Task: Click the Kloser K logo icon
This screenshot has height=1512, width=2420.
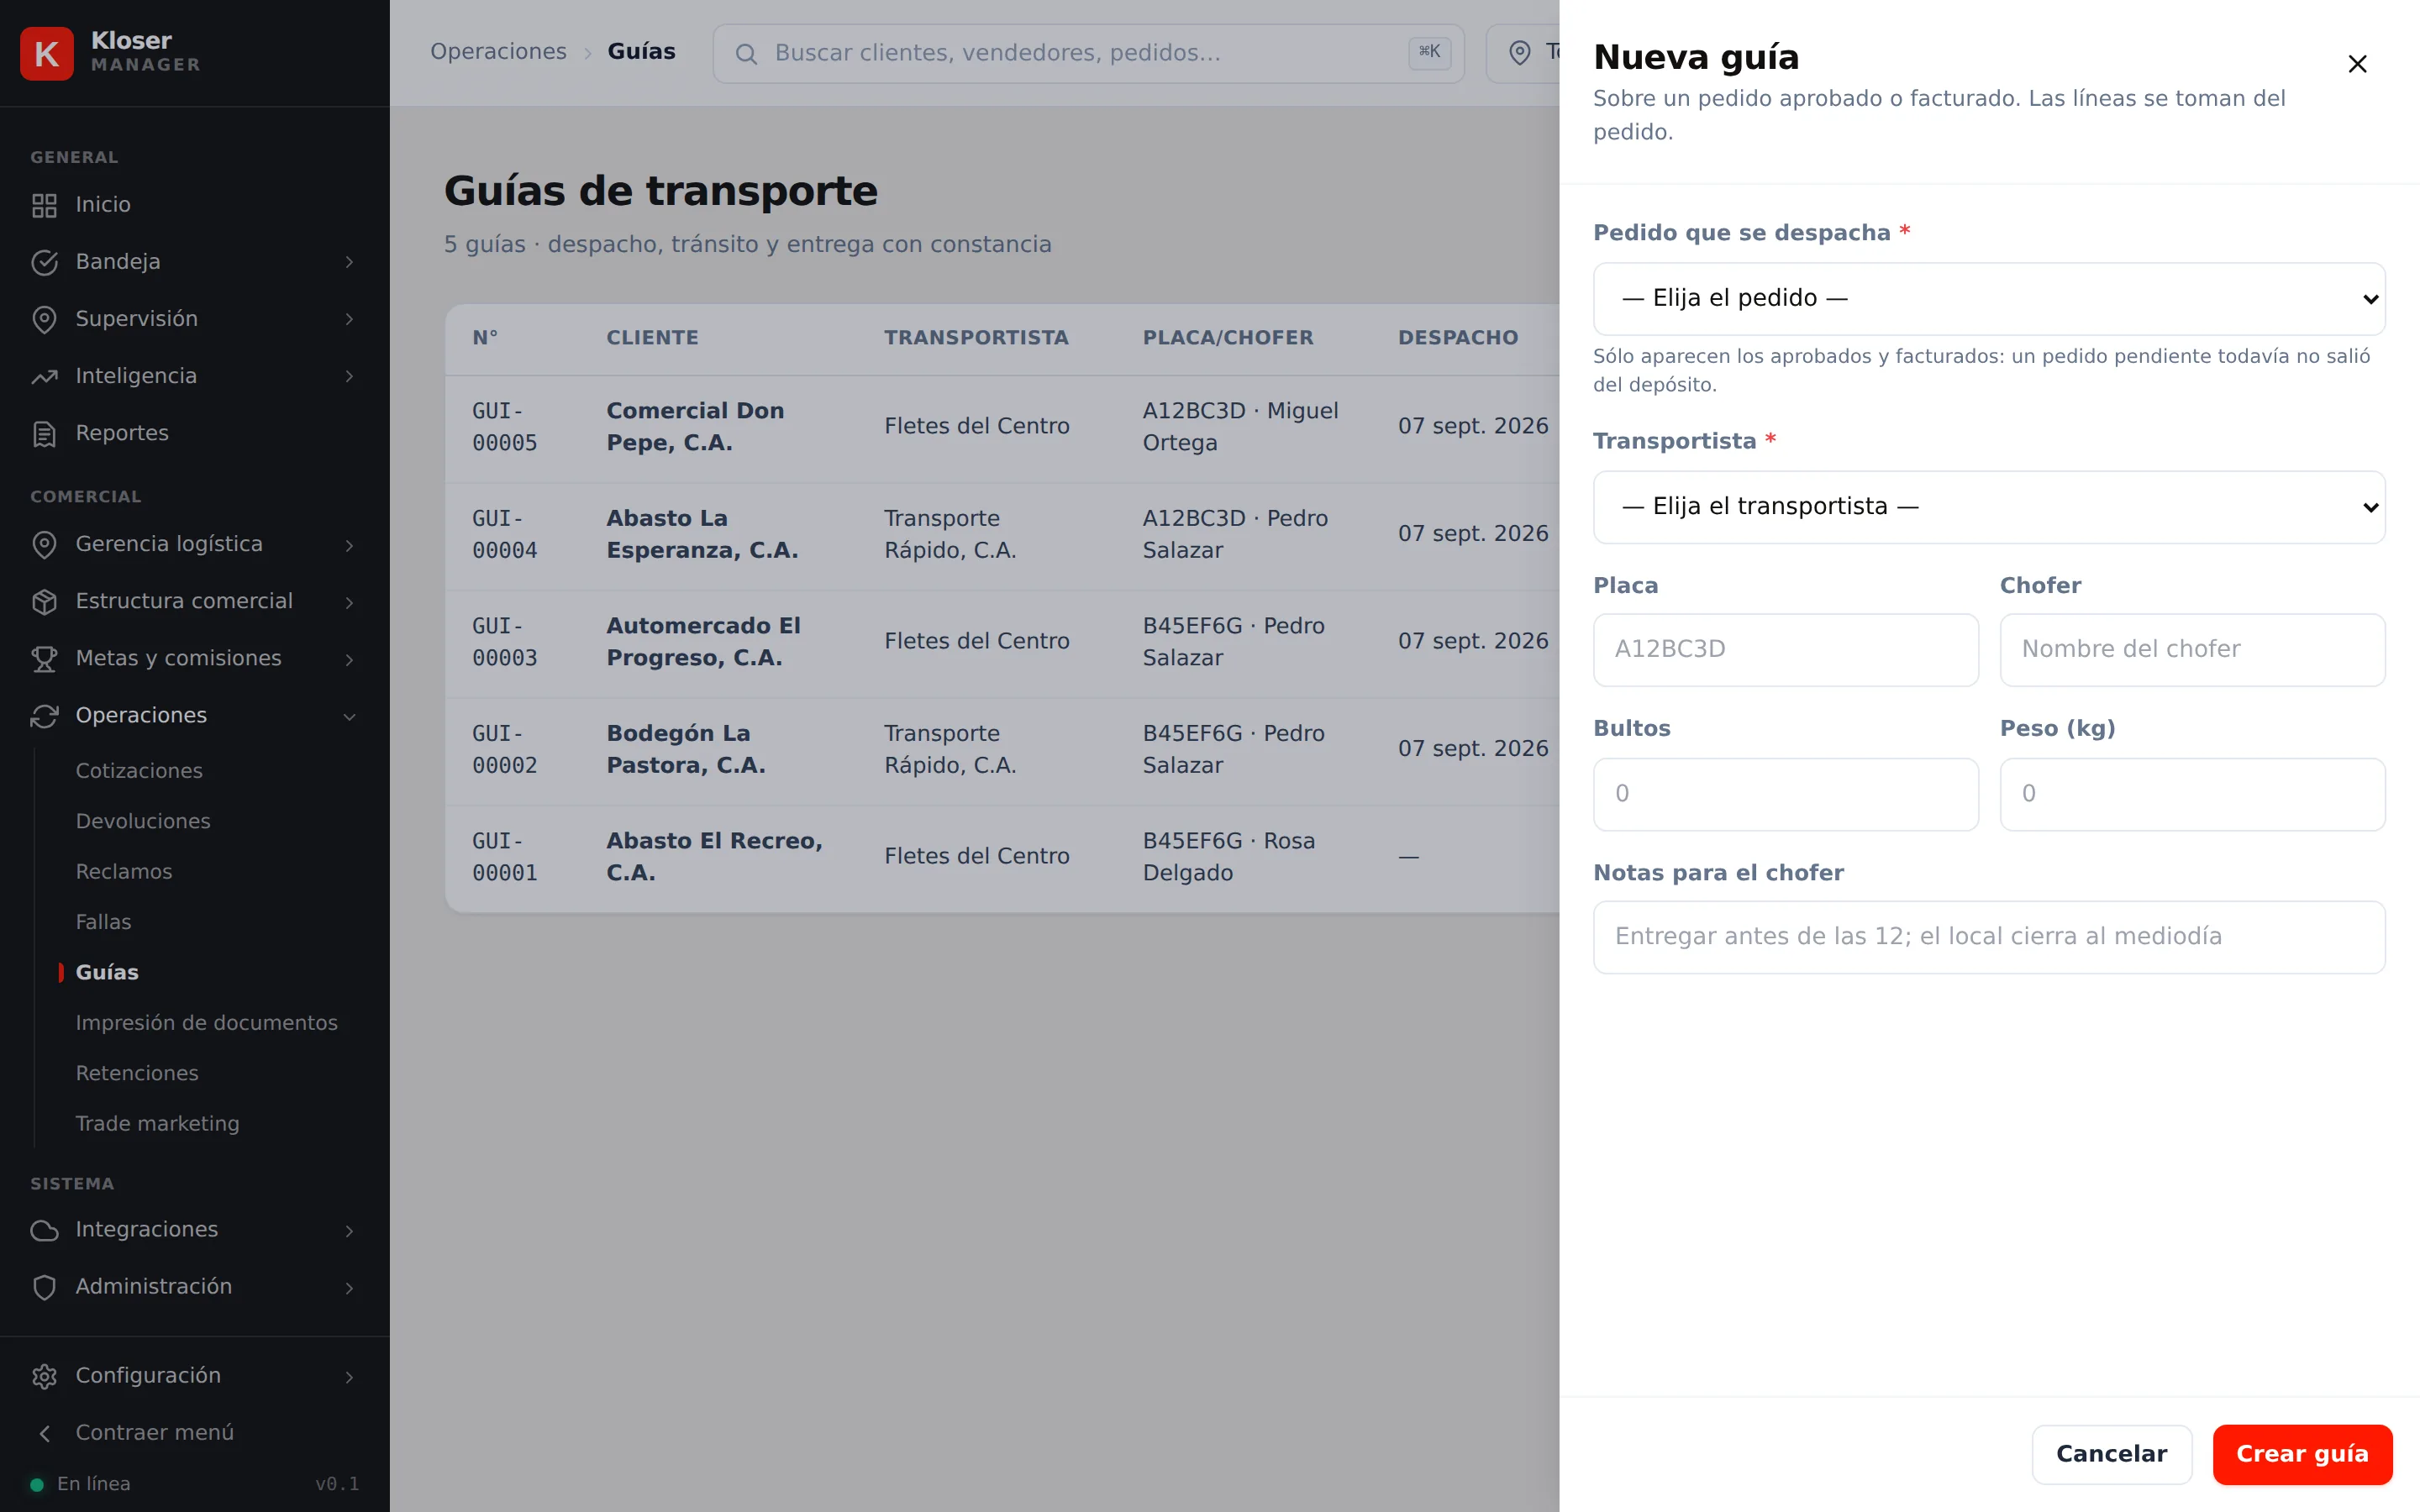Action: (47, 53)
